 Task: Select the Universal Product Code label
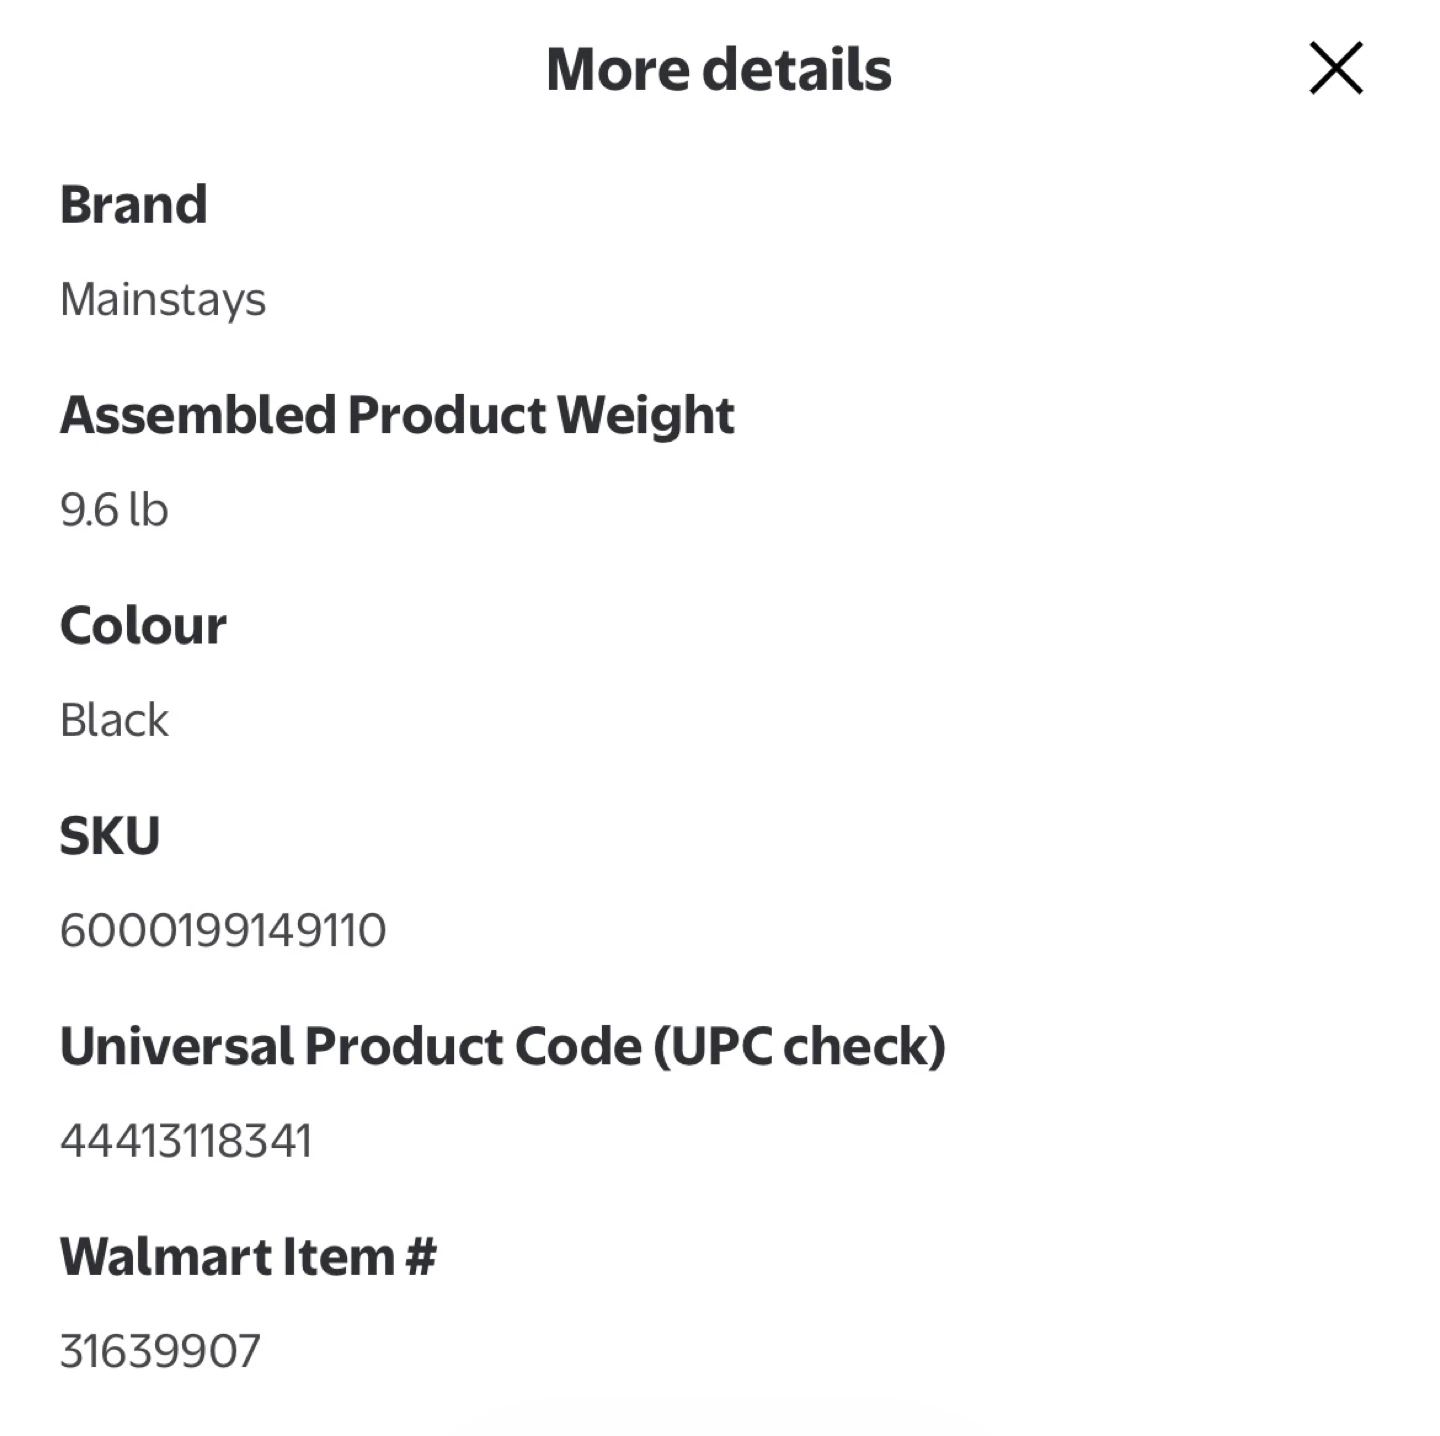coord(502,1047)
